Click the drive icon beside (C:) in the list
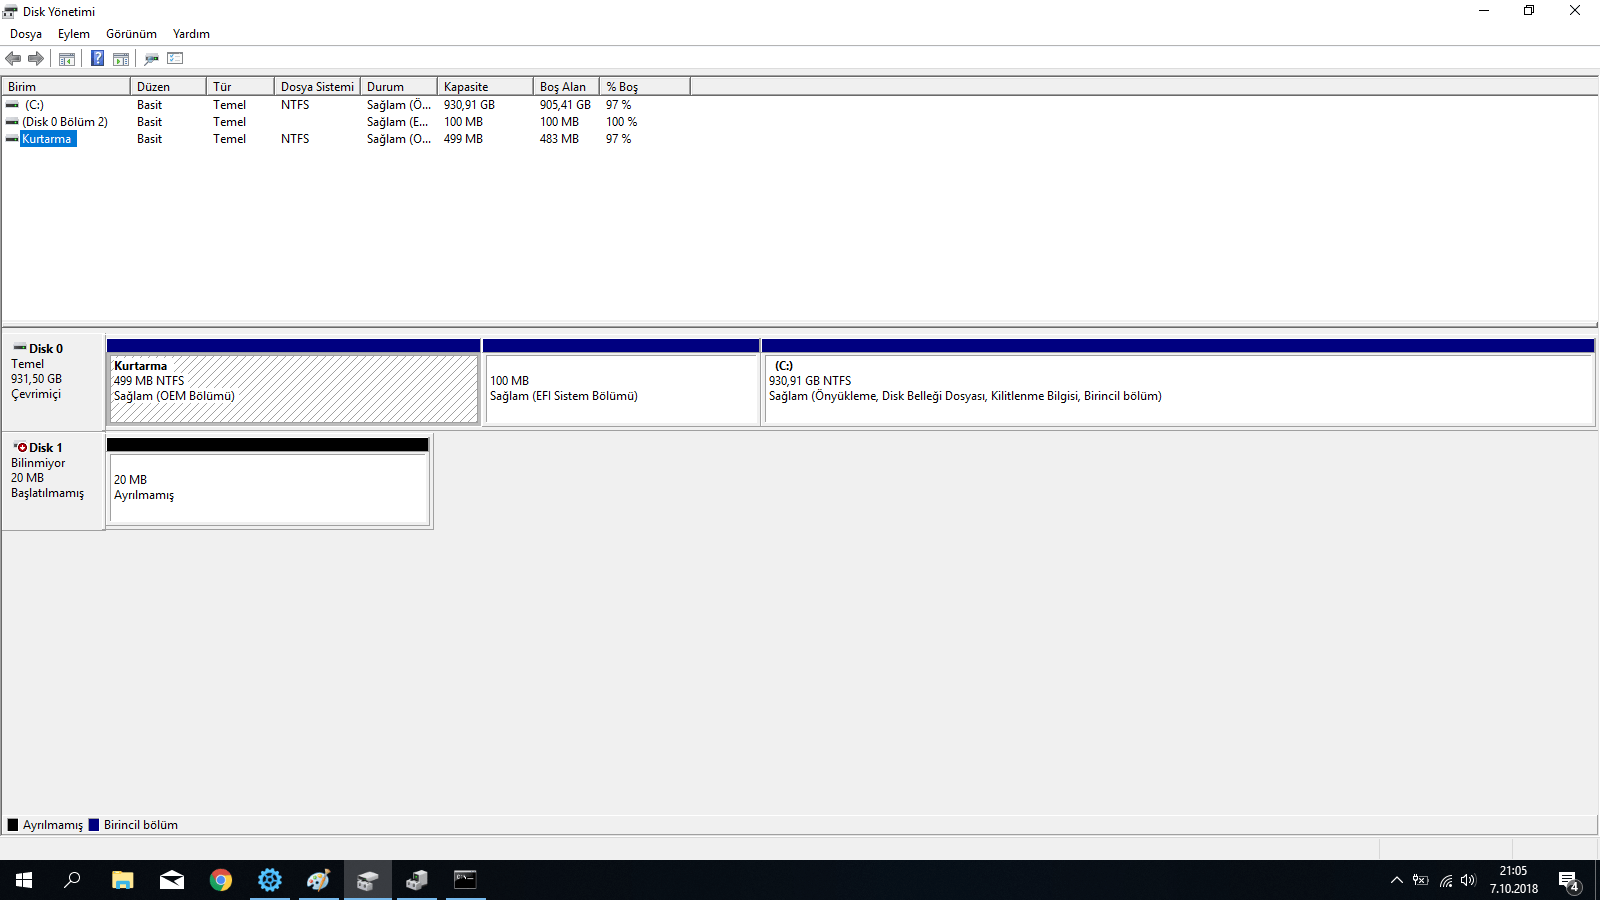Screen dimensions: 1600x900 [x=12, y=105]
